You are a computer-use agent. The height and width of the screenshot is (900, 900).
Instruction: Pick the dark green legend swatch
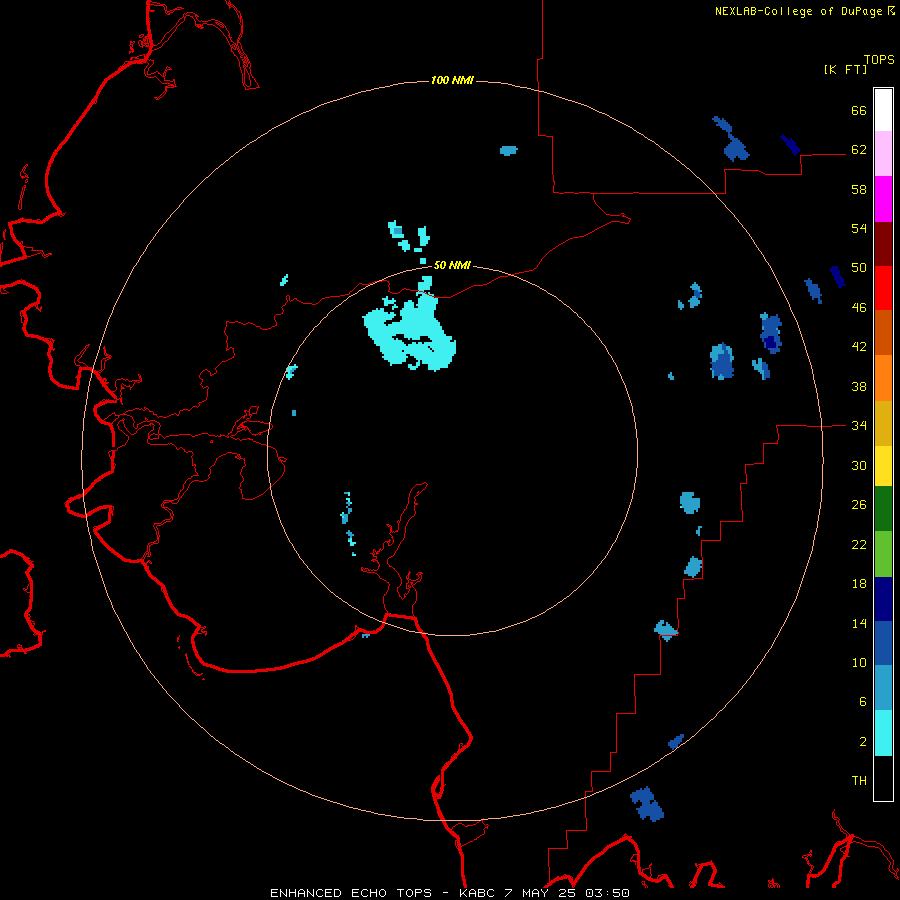pyautogui.click(x=883, y=508)
